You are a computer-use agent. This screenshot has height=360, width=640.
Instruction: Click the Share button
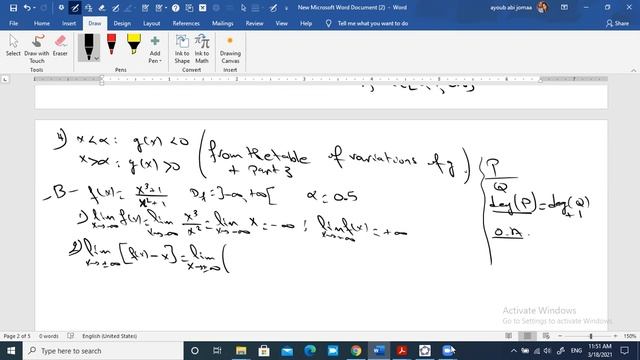click(617, 24)
